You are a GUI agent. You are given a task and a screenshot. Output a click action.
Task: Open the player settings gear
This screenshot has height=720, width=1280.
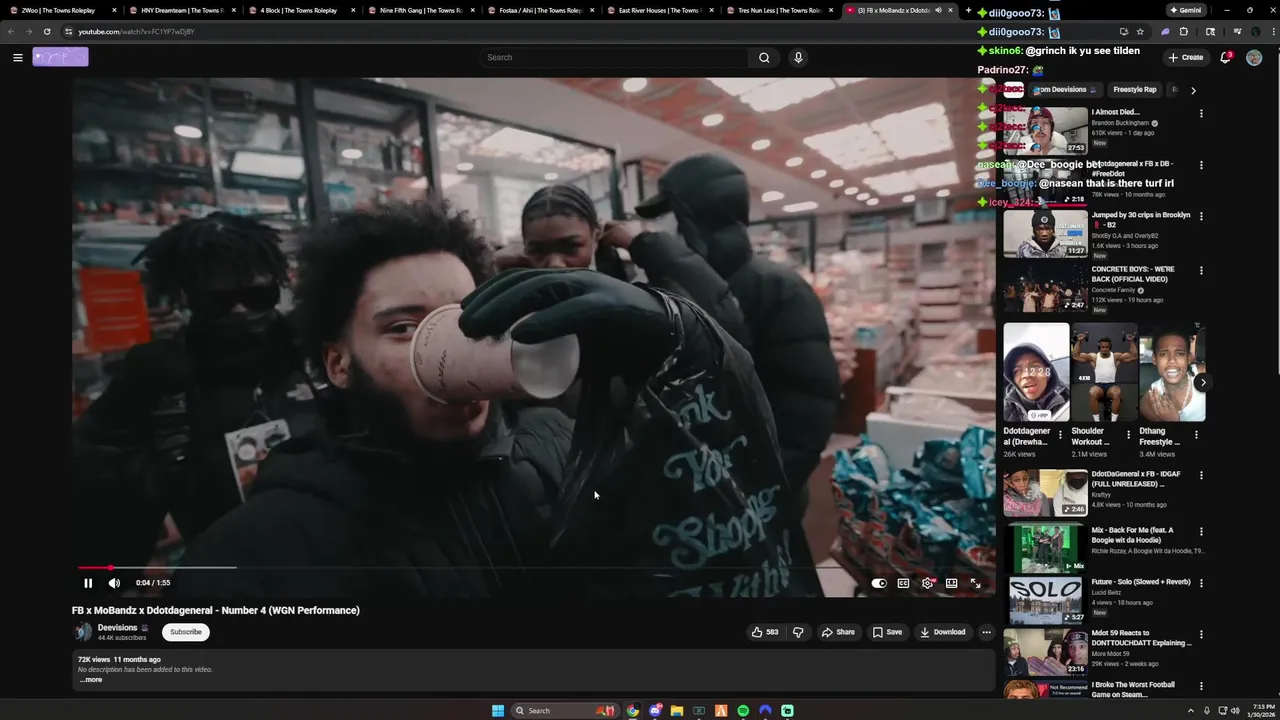pos(927,583)
